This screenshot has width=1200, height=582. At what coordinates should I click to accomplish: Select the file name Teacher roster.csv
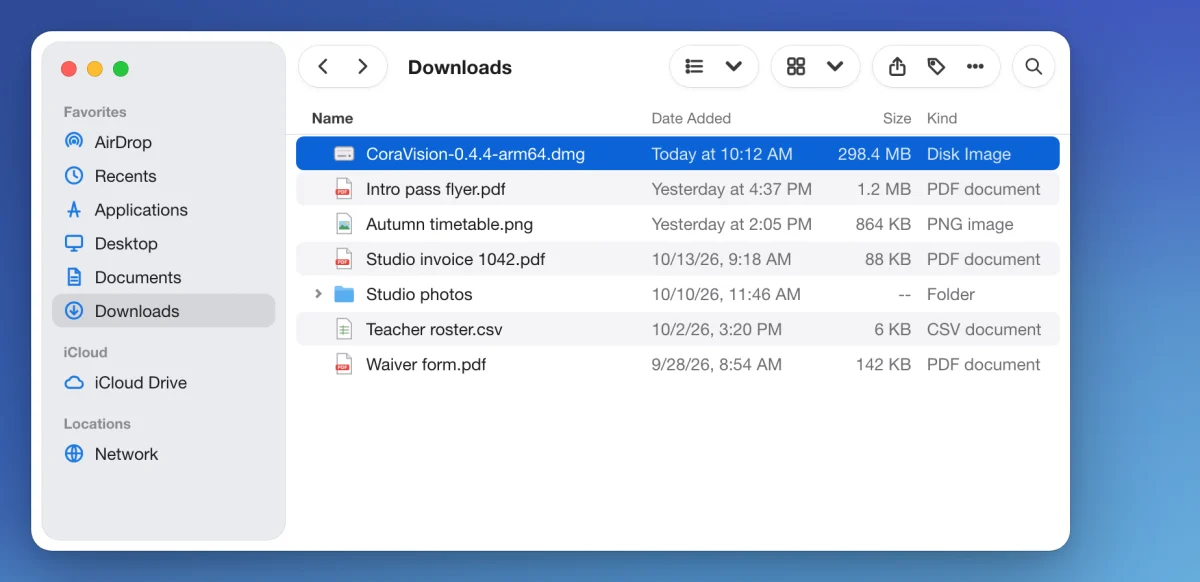point(434,329)
